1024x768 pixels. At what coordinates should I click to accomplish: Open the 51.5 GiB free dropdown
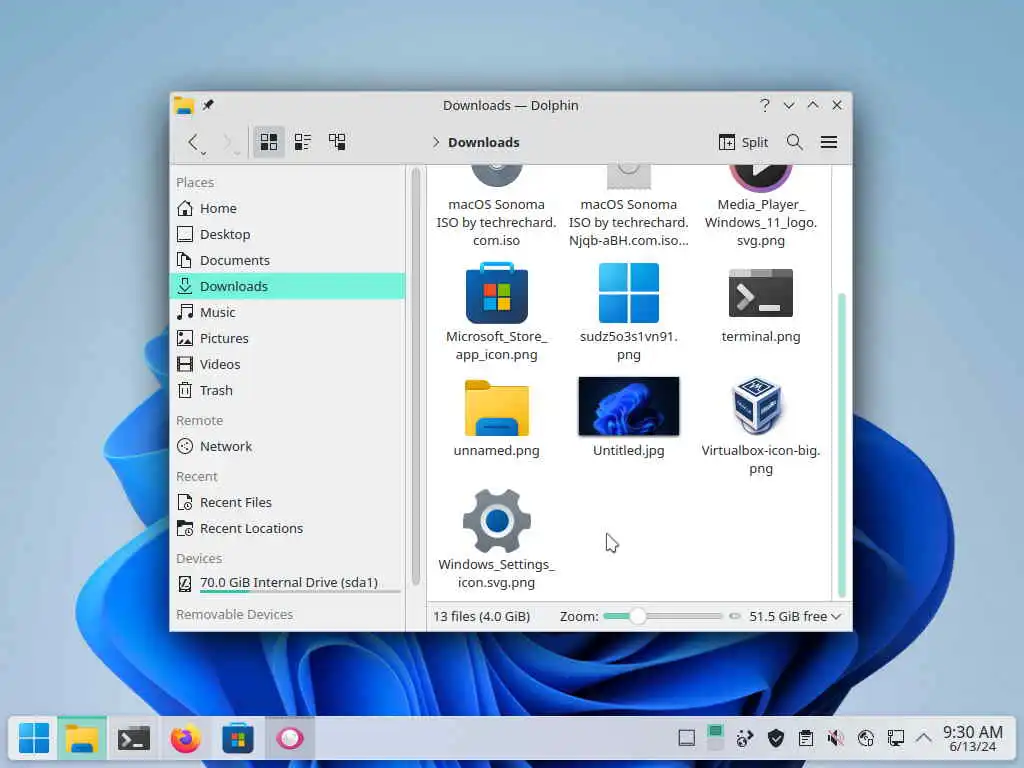click(x=795, y=616)
